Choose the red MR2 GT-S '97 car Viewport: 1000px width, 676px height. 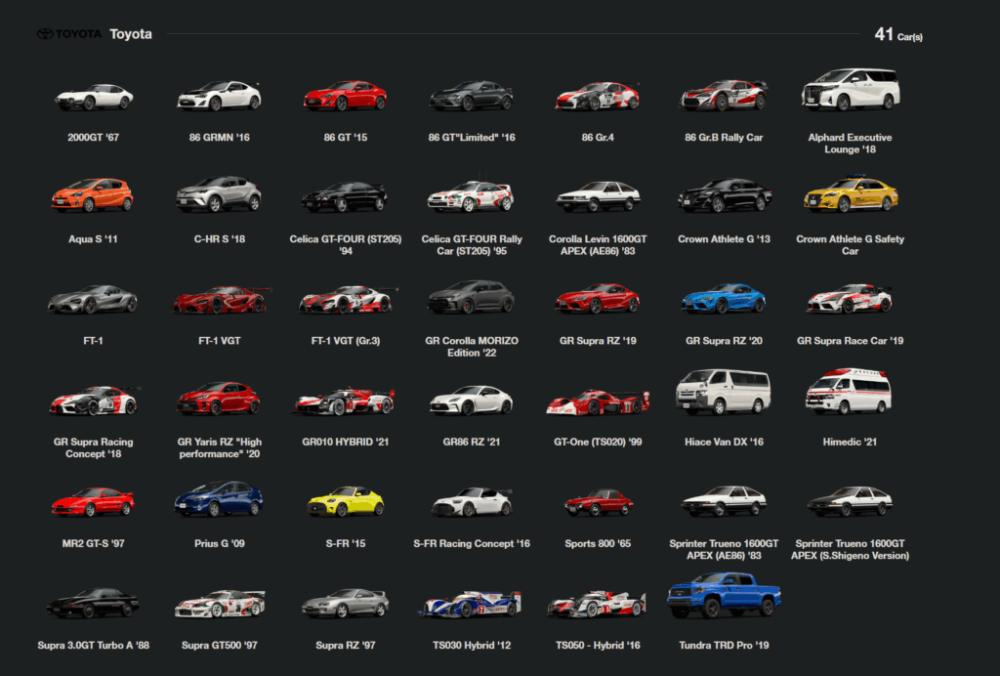pyautogui.click(x=93, y=501)
